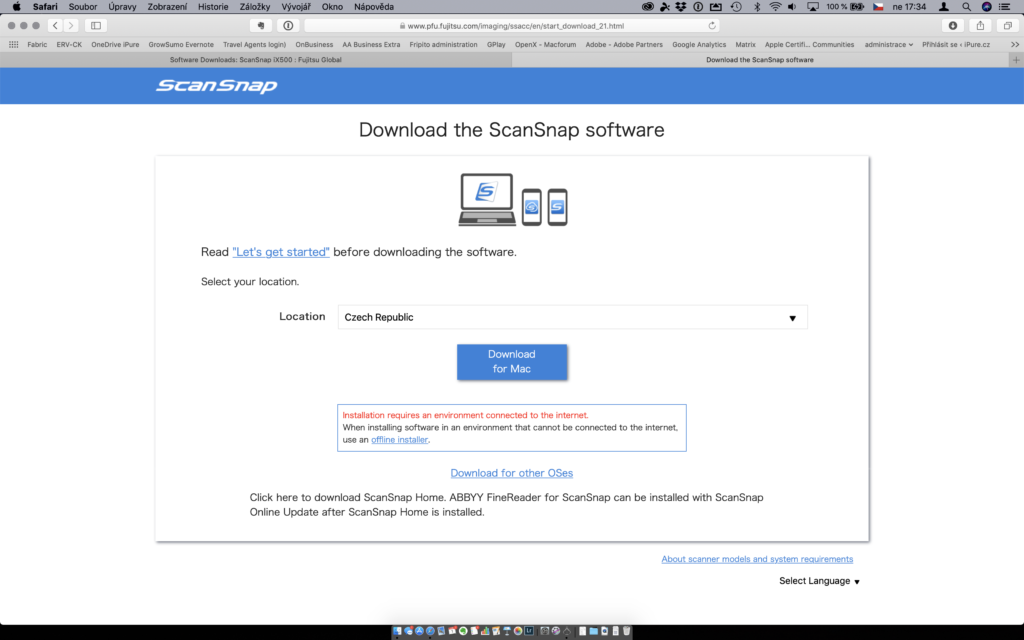Show all tabs overview in Safari
Screen dimensions: 1024x640
[1008, 25]
